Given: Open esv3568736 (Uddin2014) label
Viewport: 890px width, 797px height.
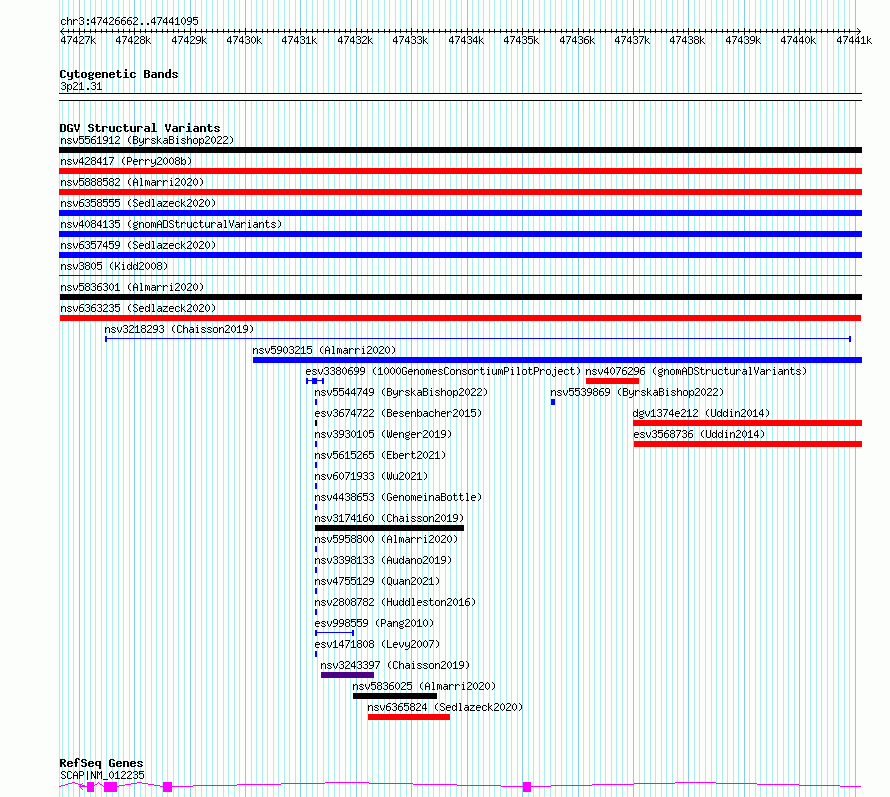Looking at the screenshot, I should pos(699,434).
